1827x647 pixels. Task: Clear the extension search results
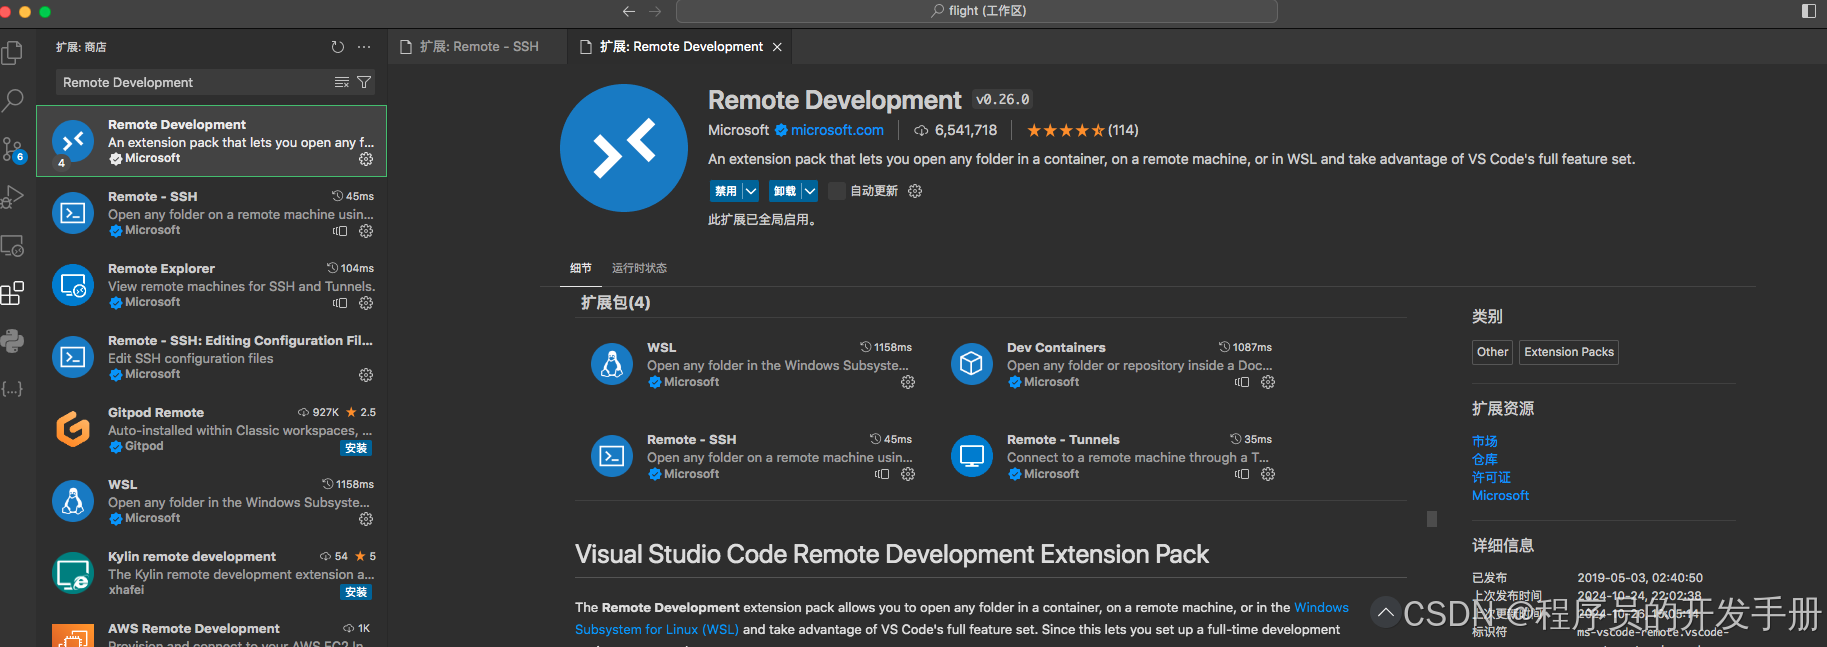[342, 82]
